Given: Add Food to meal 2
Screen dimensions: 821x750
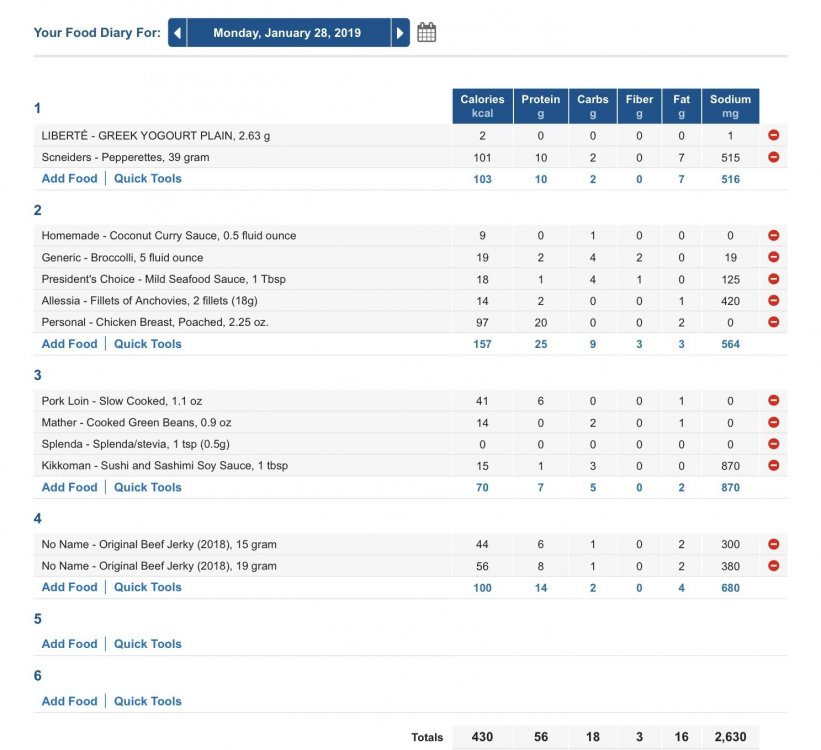Looking at the screenshot, I should [x=70, y=344].
